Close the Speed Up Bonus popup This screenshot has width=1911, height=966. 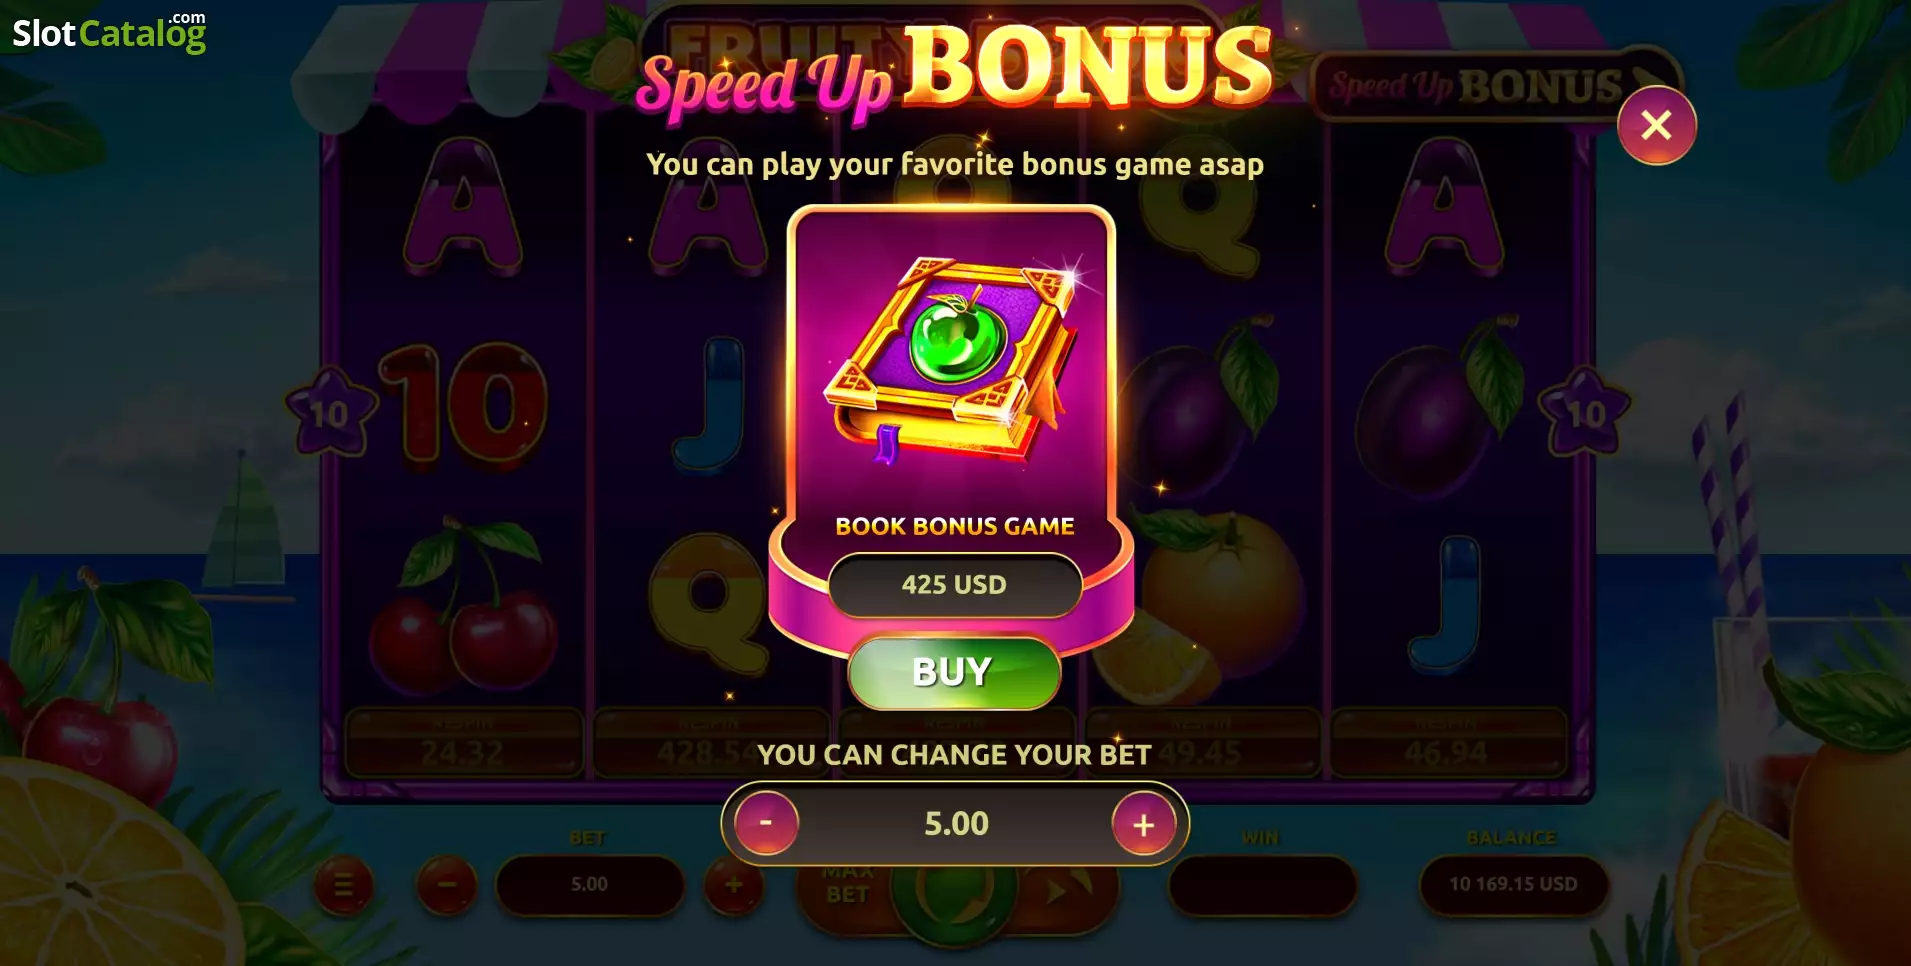tap(1656, 125)
